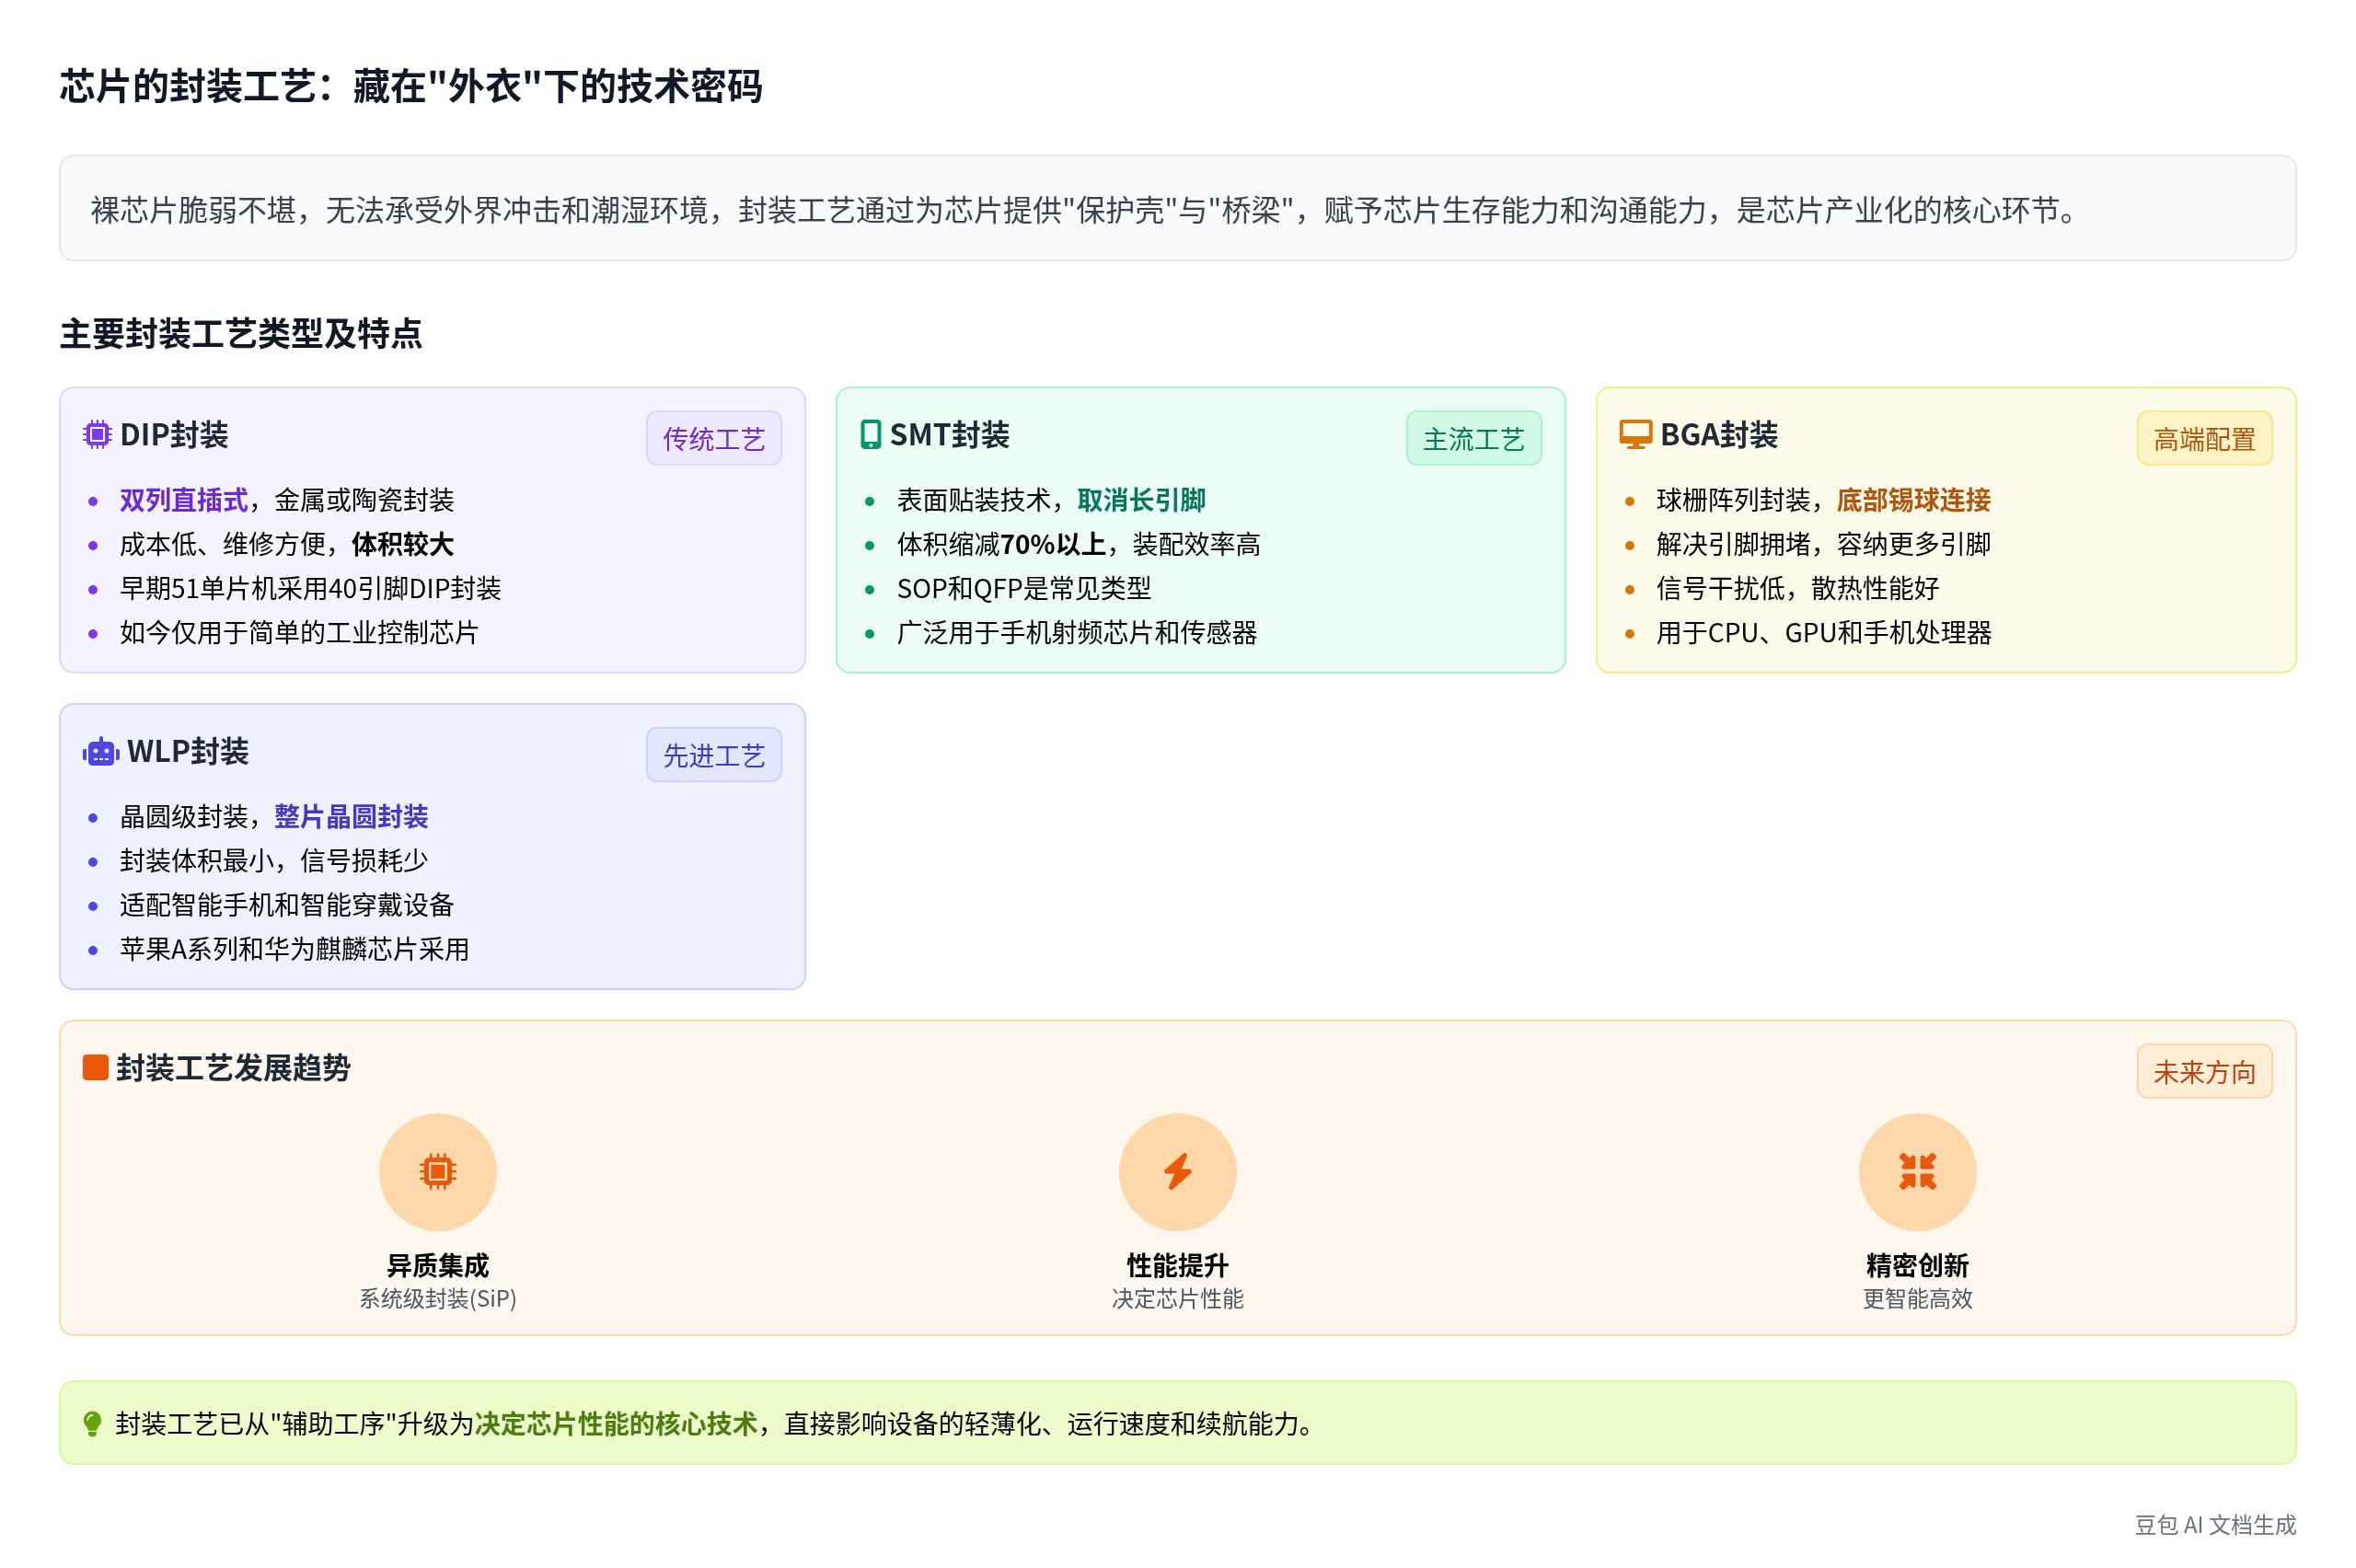
Task: Click the 未来方向 badge
Action: coord(2204,1072)
